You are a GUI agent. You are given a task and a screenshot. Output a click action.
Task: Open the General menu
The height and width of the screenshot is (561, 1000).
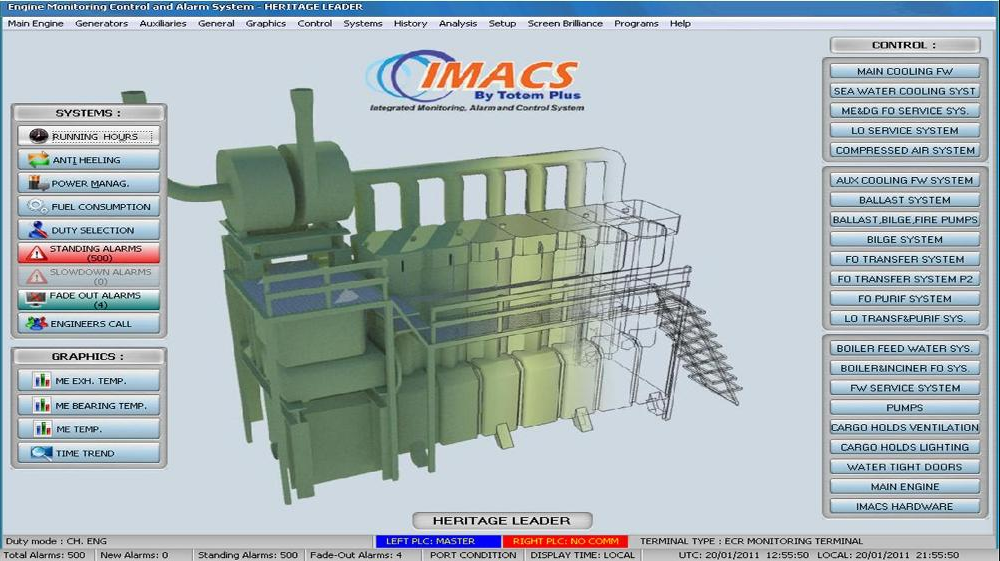(x=216, y=23)
